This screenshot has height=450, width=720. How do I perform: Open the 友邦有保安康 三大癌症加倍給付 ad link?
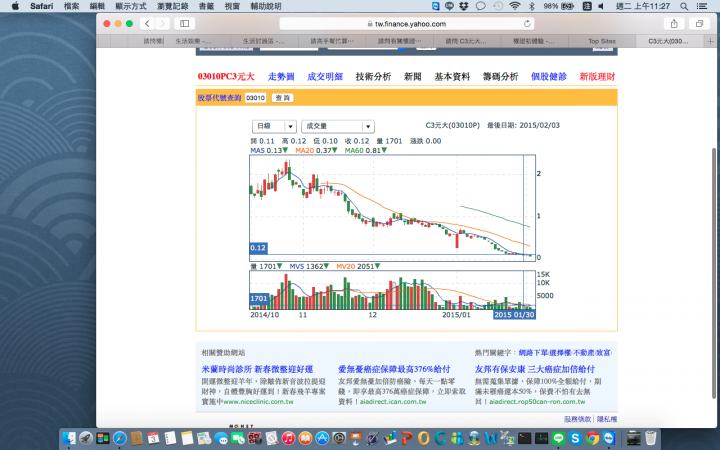click(535, 369)
